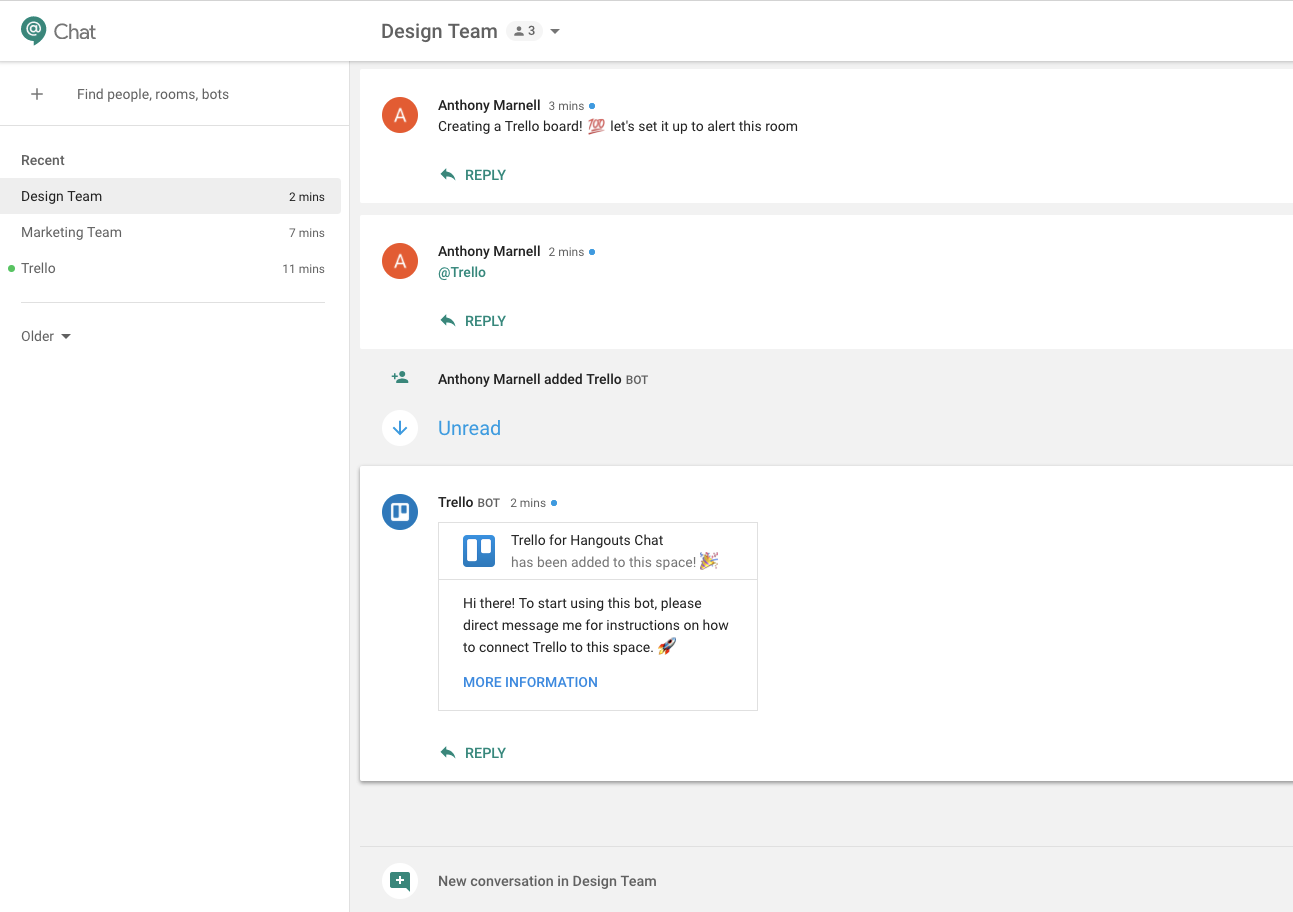Image resolution: width=1293 pixels, height=912 pixels.
Task: Click the 'New conversation in Design Team' field
Action: [x=547, y=881]
